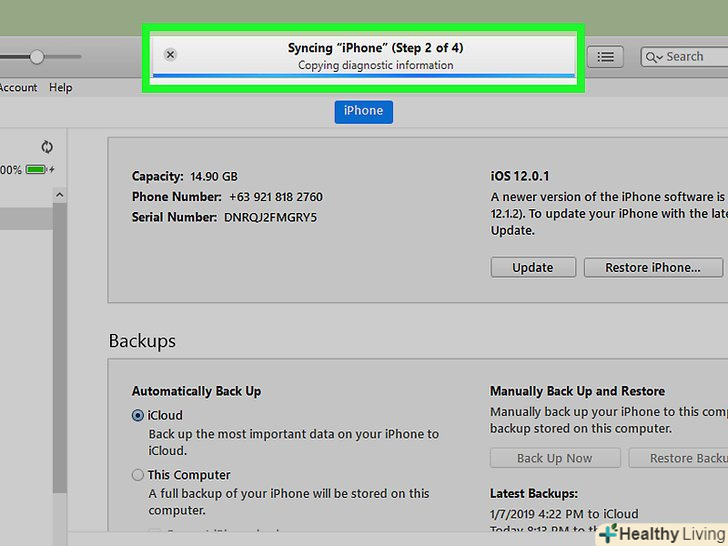This screenshot has width=728, height=546.
Task: Click the Manually Back Up and Restore heading
Action: (x=577, y=391)
